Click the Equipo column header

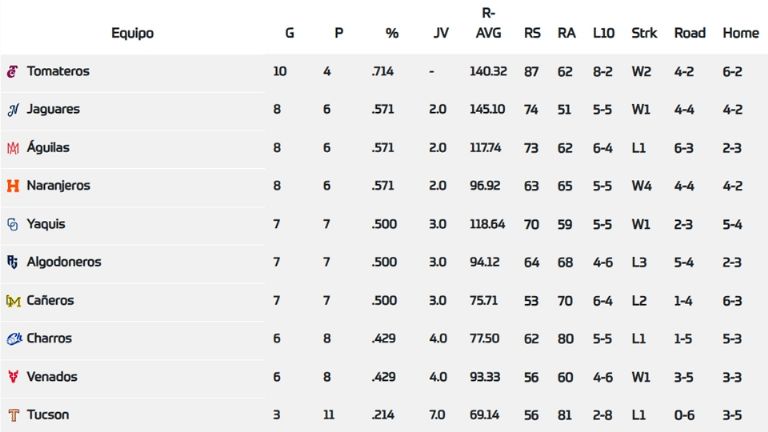[x=132, y=33]
